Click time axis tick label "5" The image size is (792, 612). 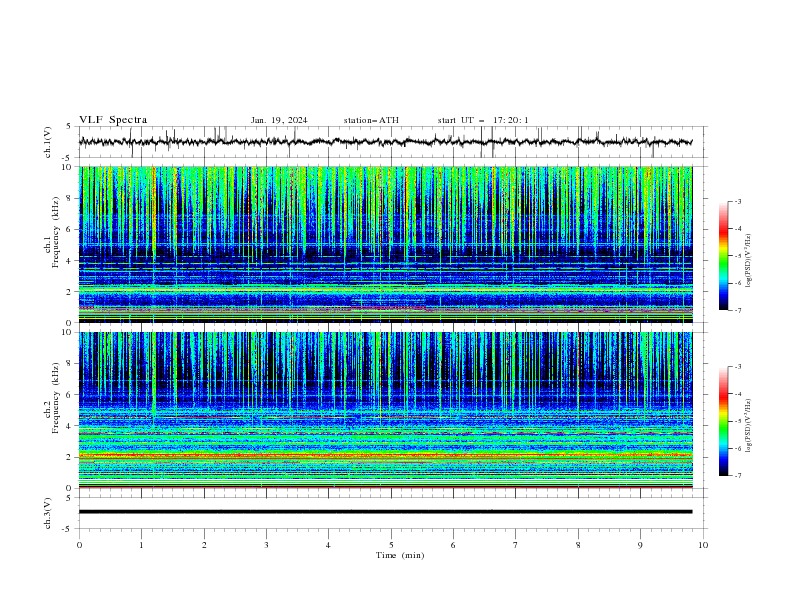[x=391, y=545]
